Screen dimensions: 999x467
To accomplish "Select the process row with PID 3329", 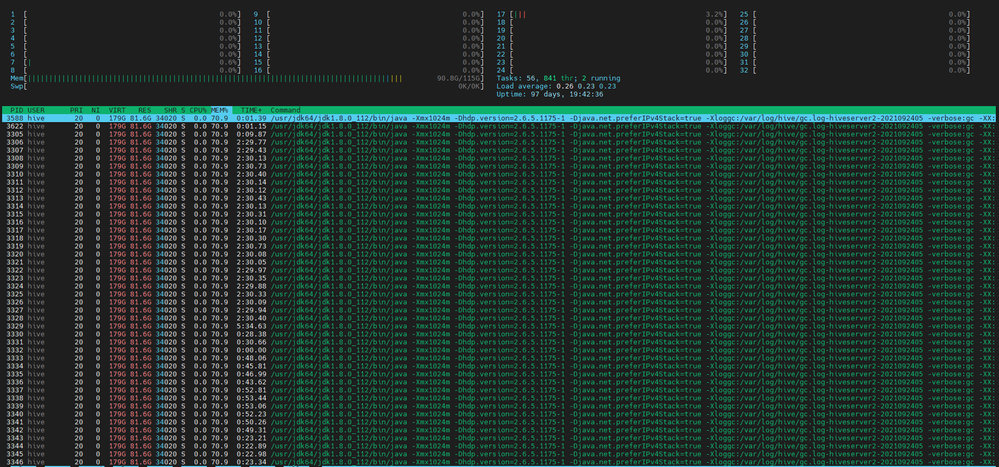I will coord(500,326).
